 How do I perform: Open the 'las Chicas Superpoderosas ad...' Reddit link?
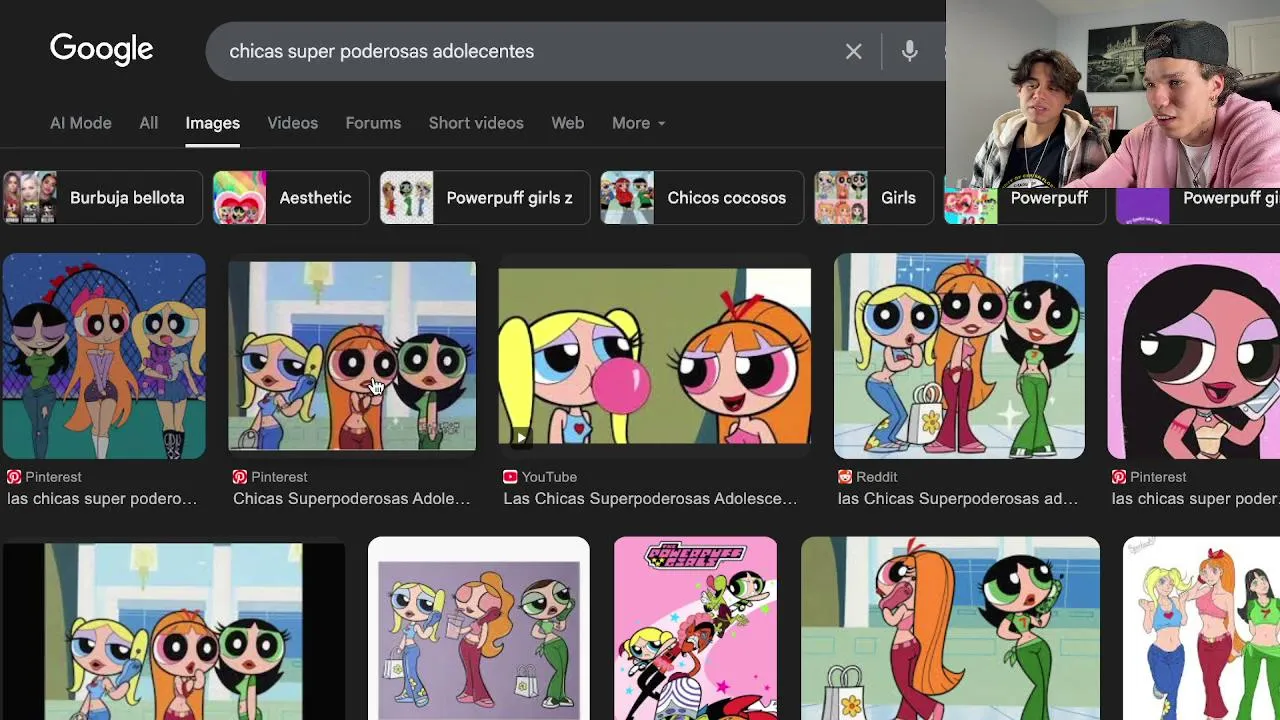[958, 499]
